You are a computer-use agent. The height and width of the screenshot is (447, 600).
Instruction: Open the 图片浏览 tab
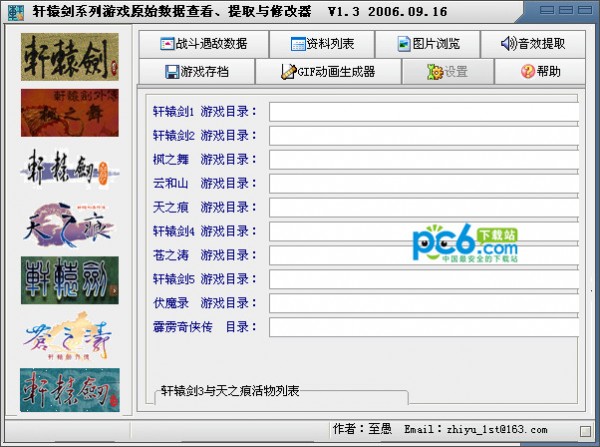tap(428, 44)
